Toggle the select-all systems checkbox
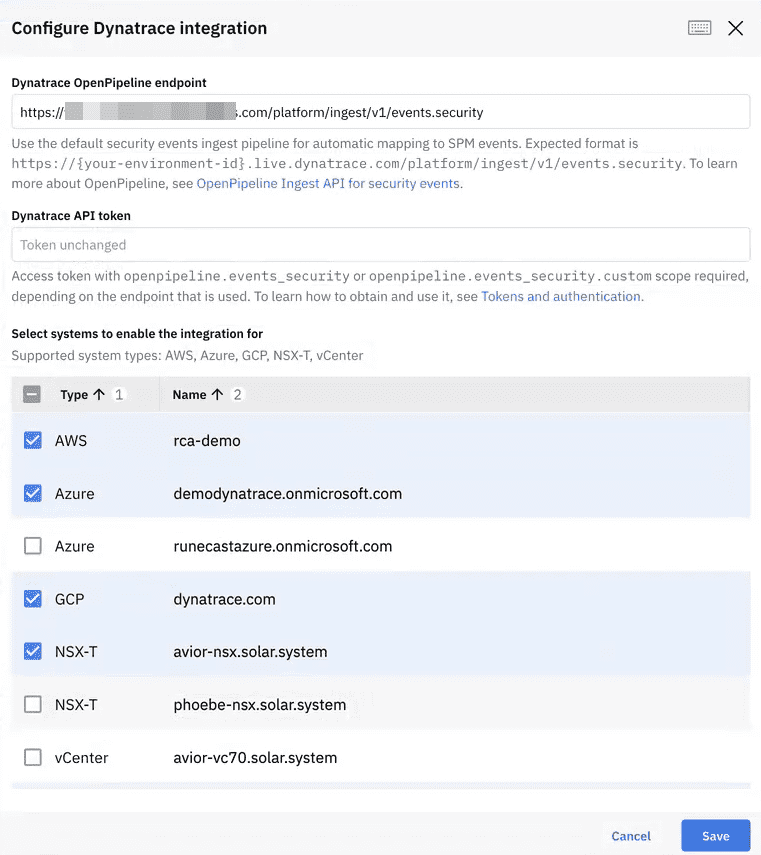This screenshot has height=855, width=761. [32, 394]
